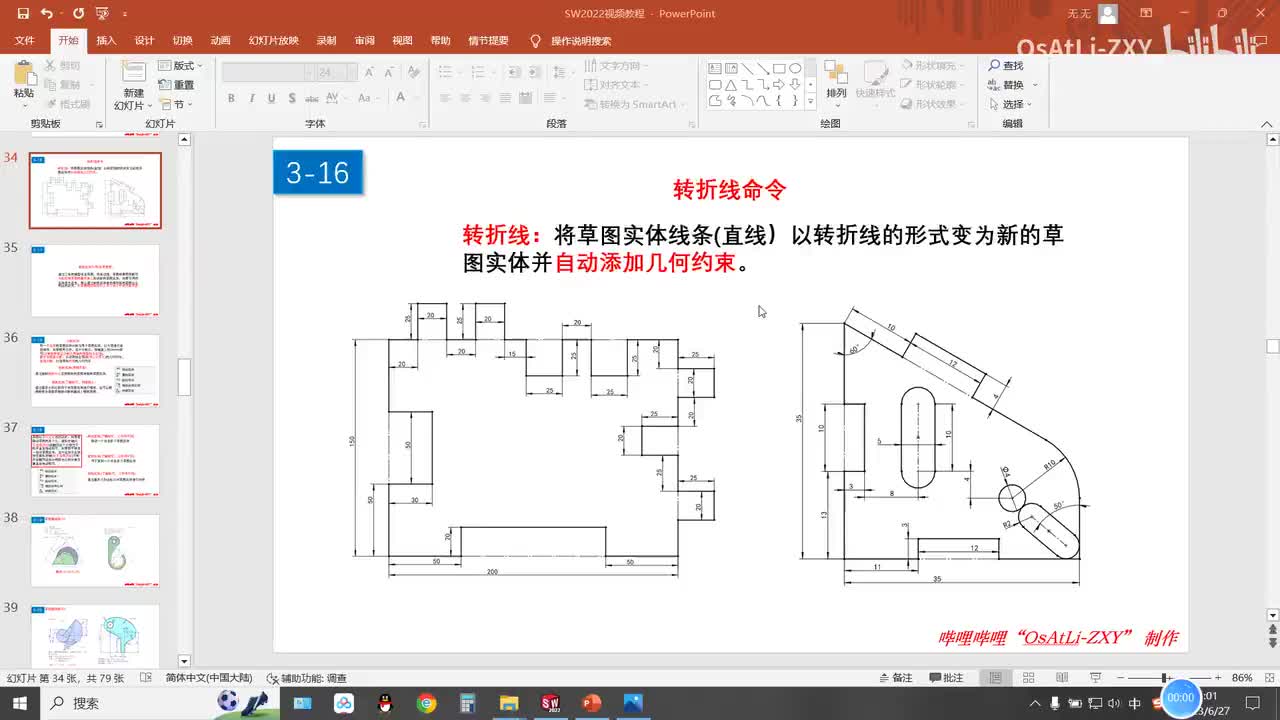Switch to the Transitions tab
The width and height of the screenshot is (1280, 720).
182,41
